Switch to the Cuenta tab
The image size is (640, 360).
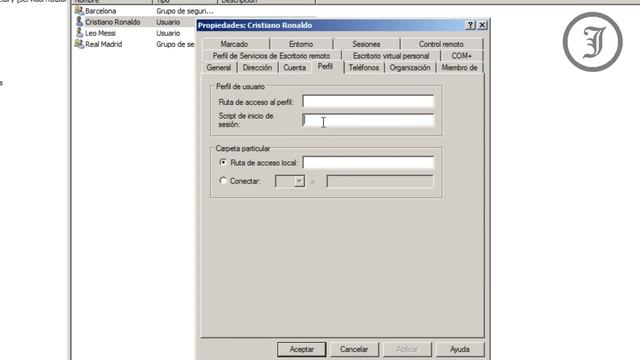click(294, 67)
